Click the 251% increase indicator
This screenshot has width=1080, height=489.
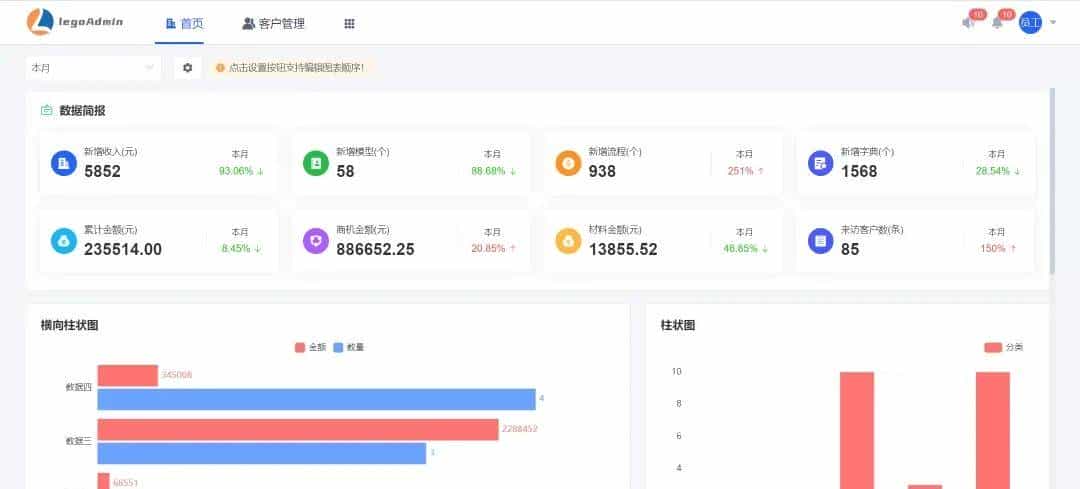pyautogui.click(x=746, y=171)
